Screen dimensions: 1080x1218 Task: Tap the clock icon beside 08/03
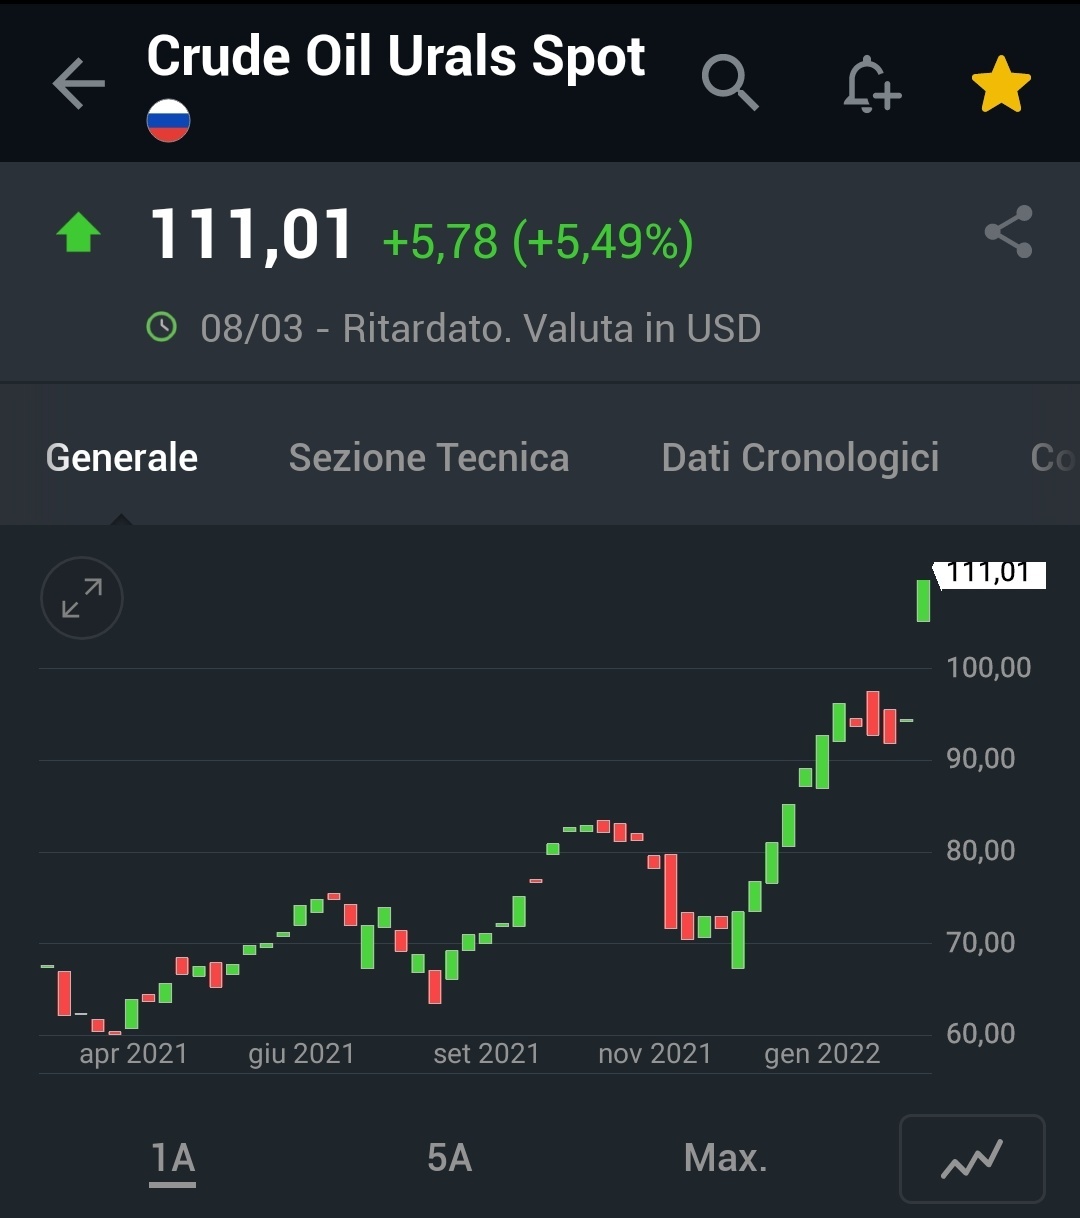[161, 327]
